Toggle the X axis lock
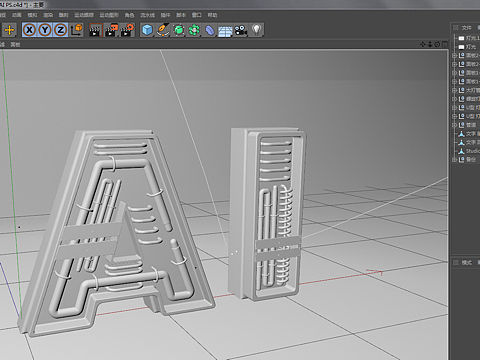The width and height of the screenshot is (480, 360). tap(29, 30)
